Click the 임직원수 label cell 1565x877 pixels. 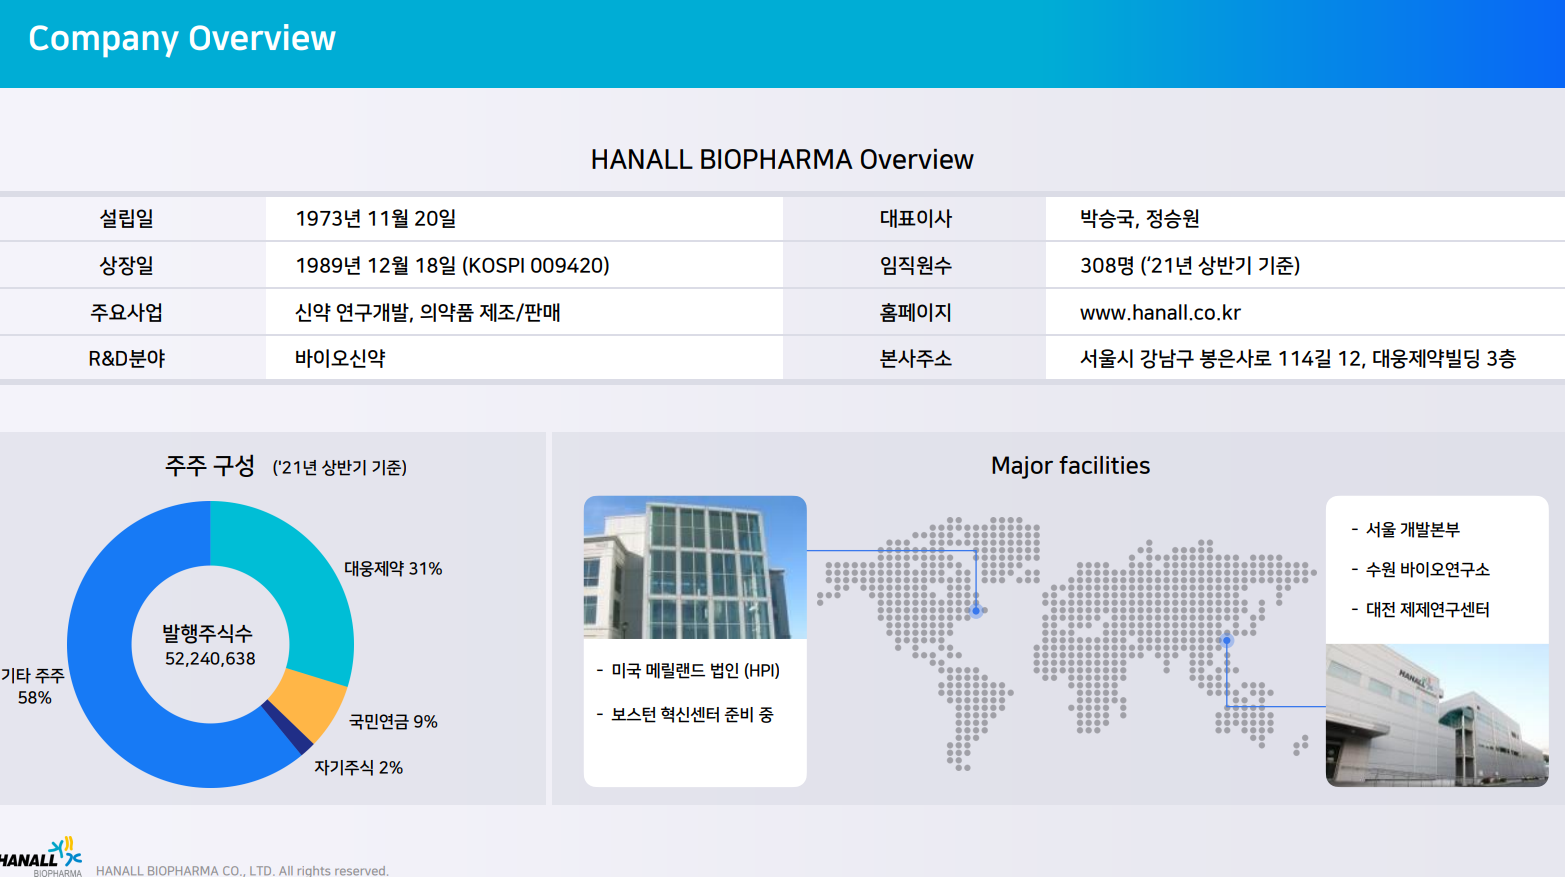tap(914, 265)
